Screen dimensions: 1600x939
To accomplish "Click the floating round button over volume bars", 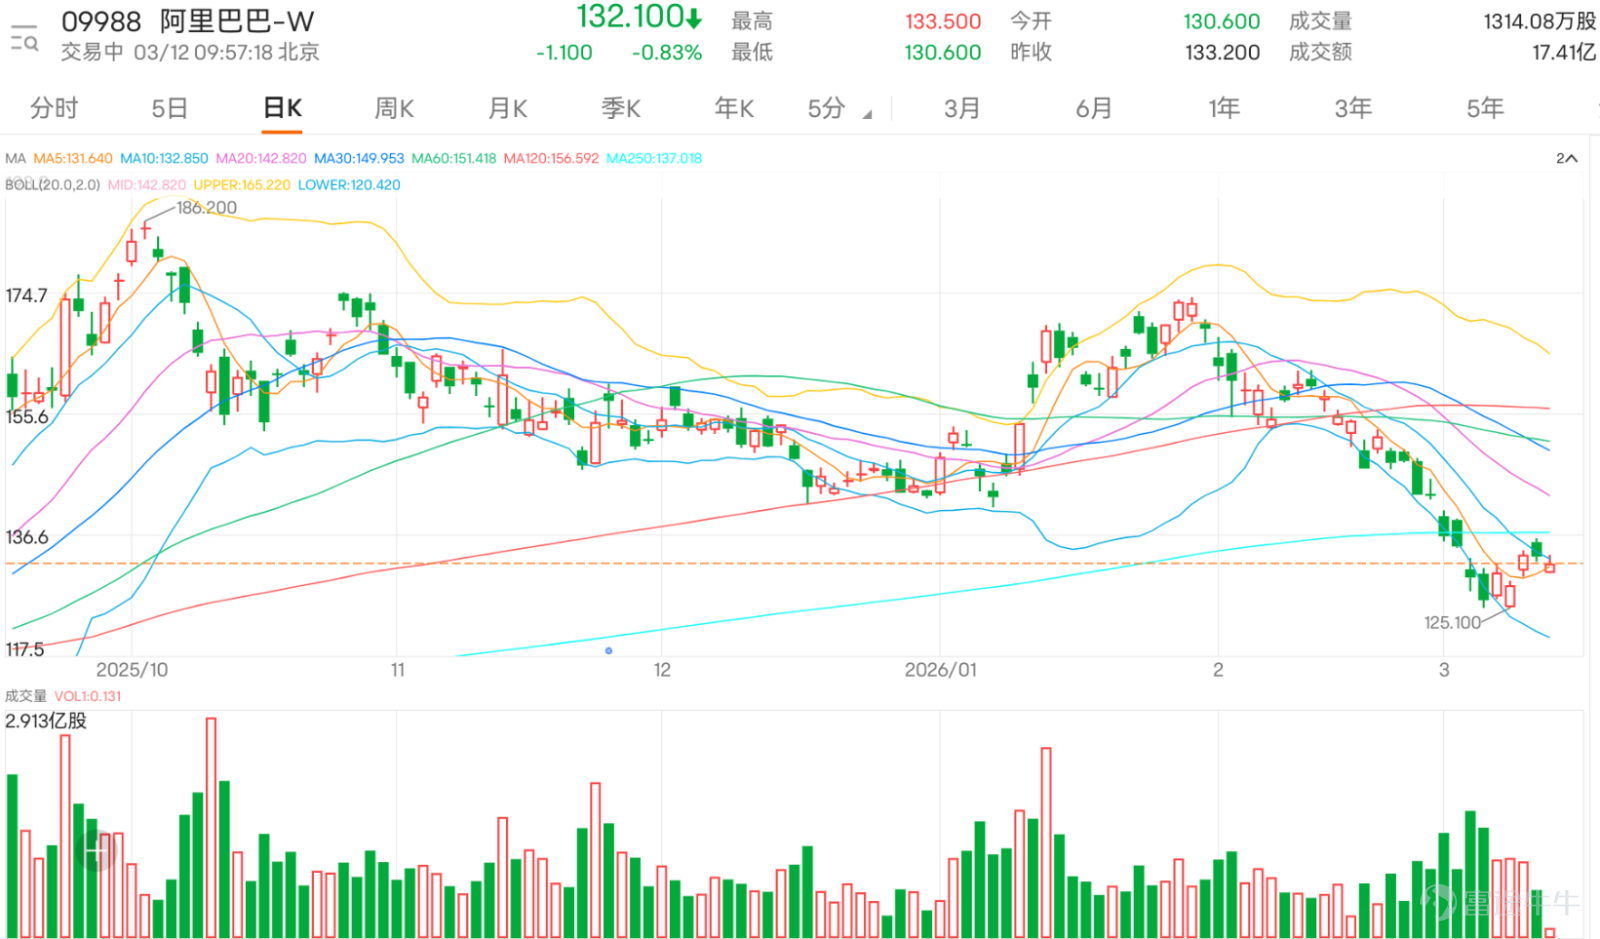I will pyautogui.click(x=96, y=850).
